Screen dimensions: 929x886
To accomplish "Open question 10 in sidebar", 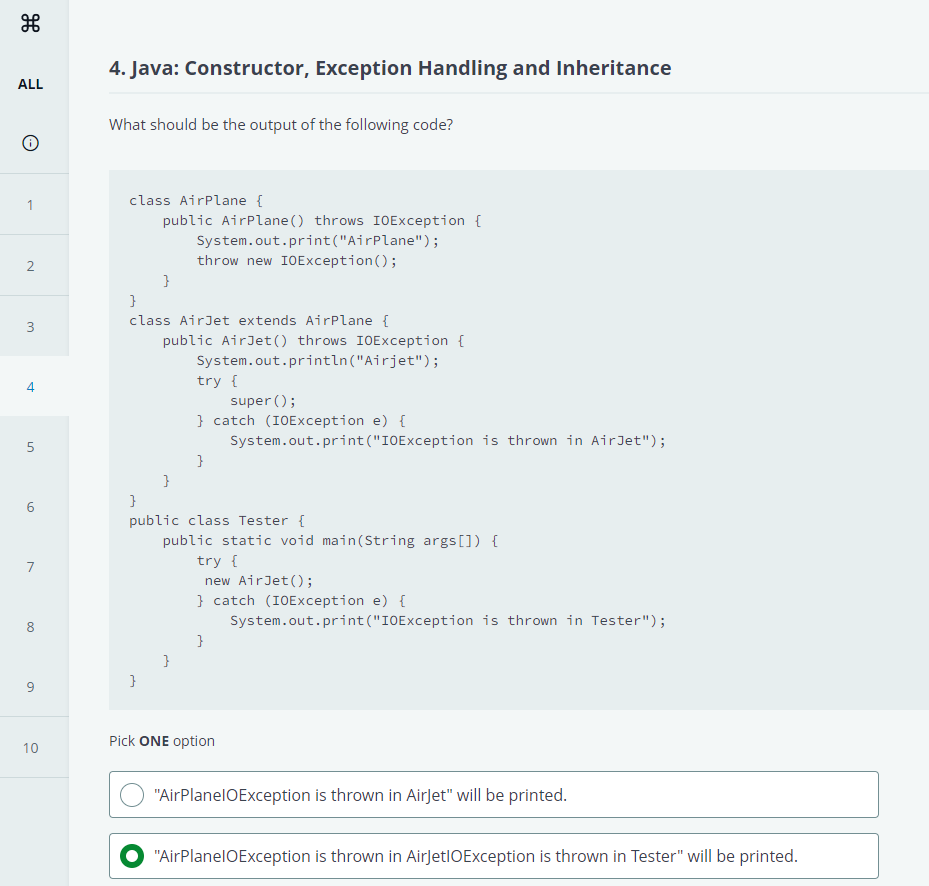I will click(30, 748).
